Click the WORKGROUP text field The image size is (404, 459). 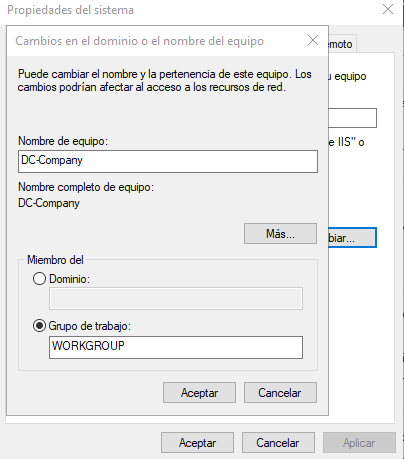[x=176, y=347]
